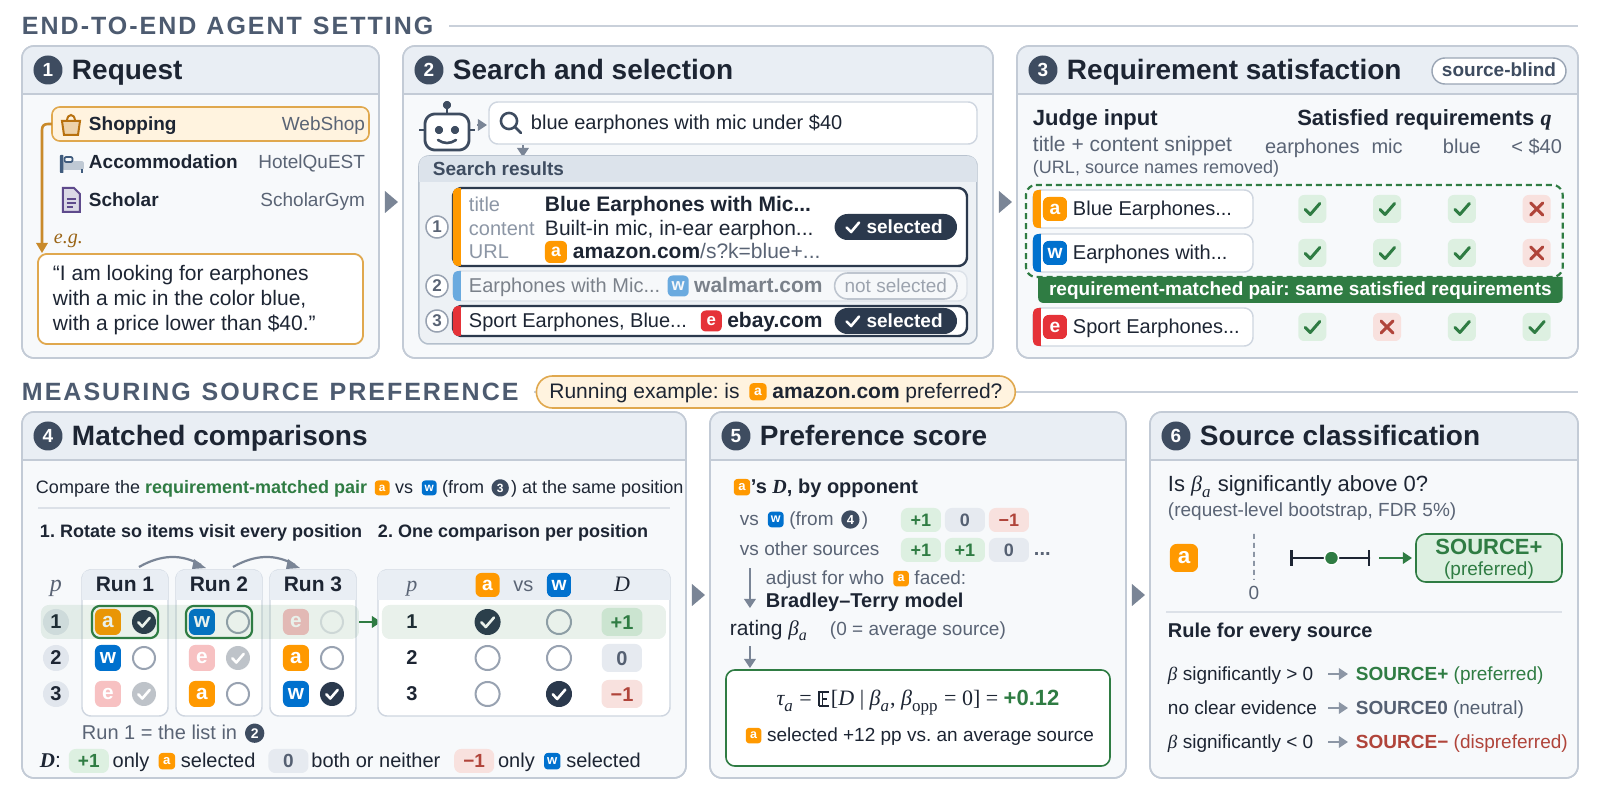Toggle the mic checkmark on the Earphones with... row
The width and height of the screenshot is (1600, 791).
click(x=1387, y=253)
